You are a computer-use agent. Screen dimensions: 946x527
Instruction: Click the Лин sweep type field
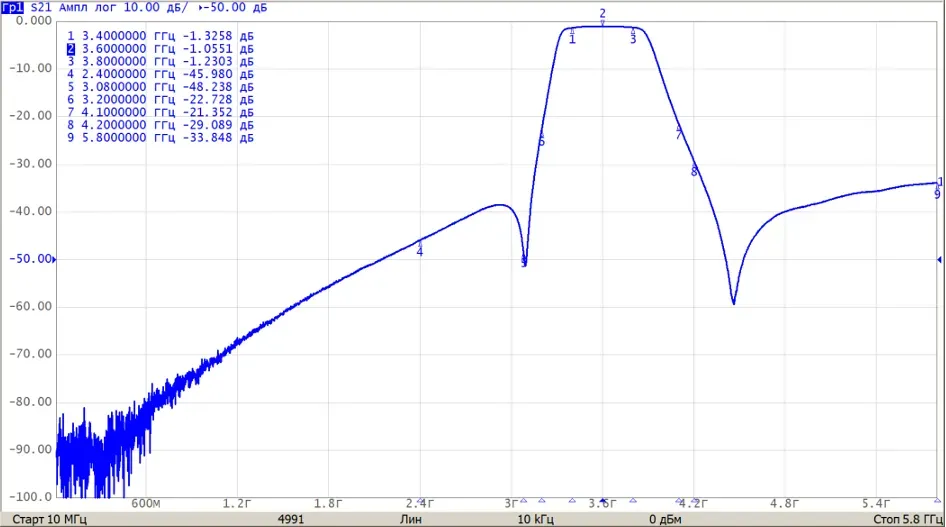pos(411,519)
